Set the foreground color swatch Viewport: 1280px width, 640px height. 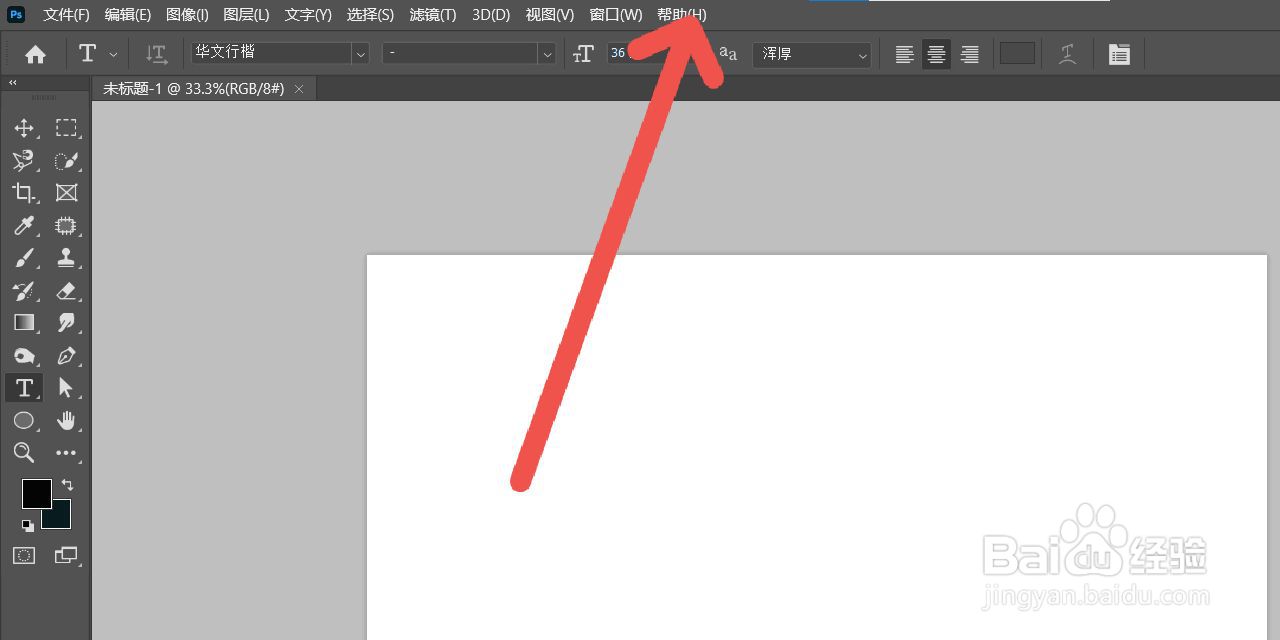pos(37,493)
